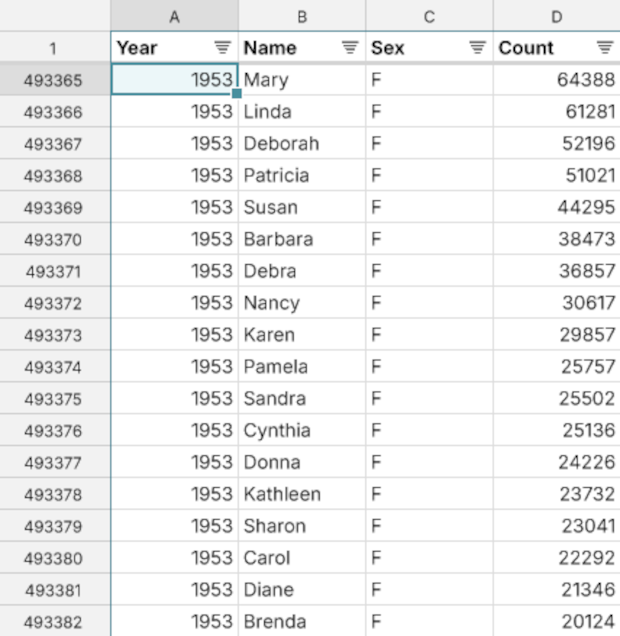Click the cell containing Linda
Viewport: 620px width, 636px height.
click(302, 112)
